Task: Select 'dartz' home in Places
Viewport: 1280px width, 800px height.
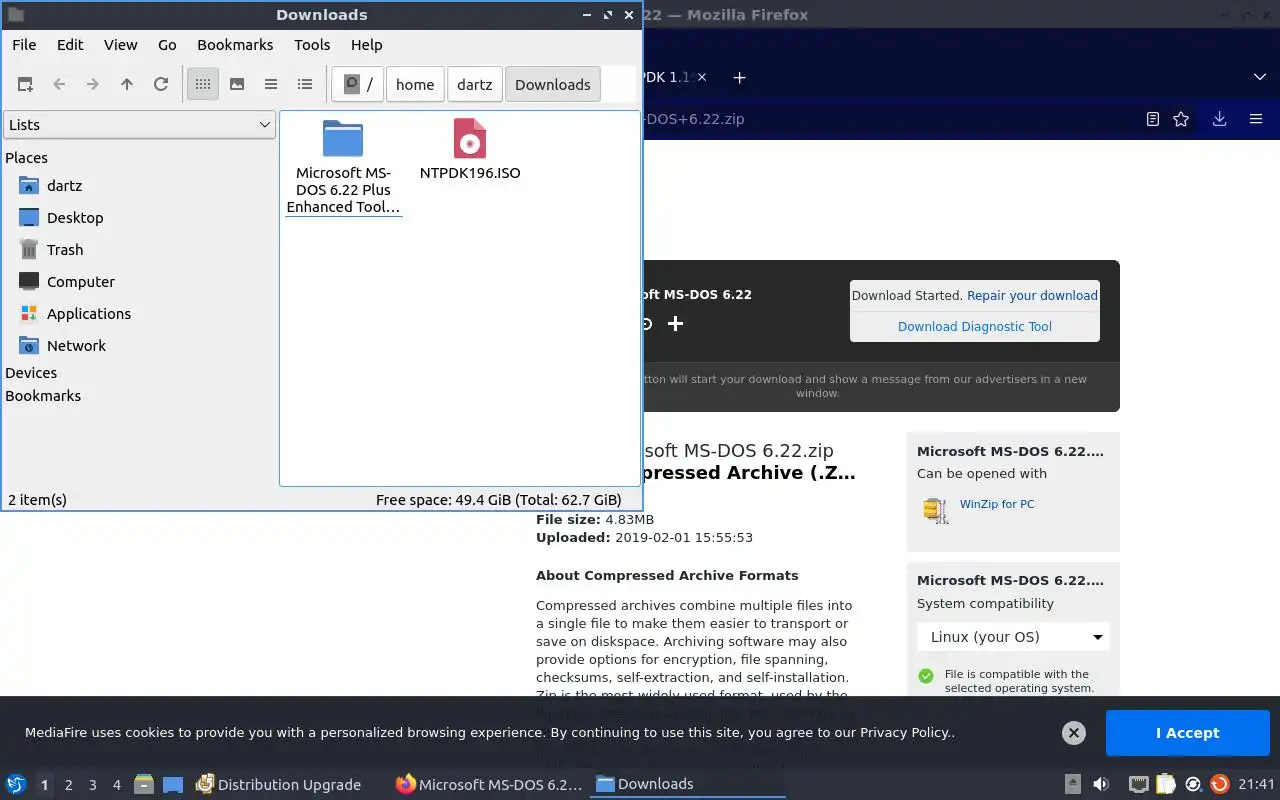Action: pos(65,186)
